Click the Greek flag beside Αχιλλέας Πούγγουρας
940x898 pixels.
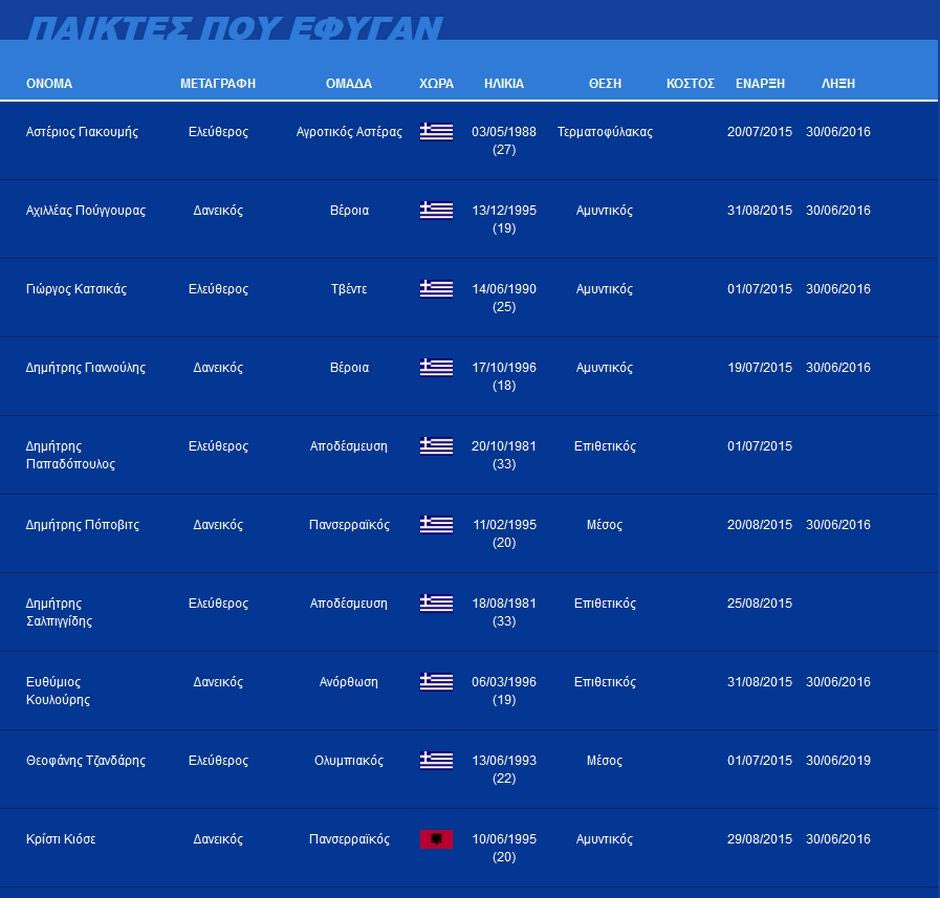point(436,210)
